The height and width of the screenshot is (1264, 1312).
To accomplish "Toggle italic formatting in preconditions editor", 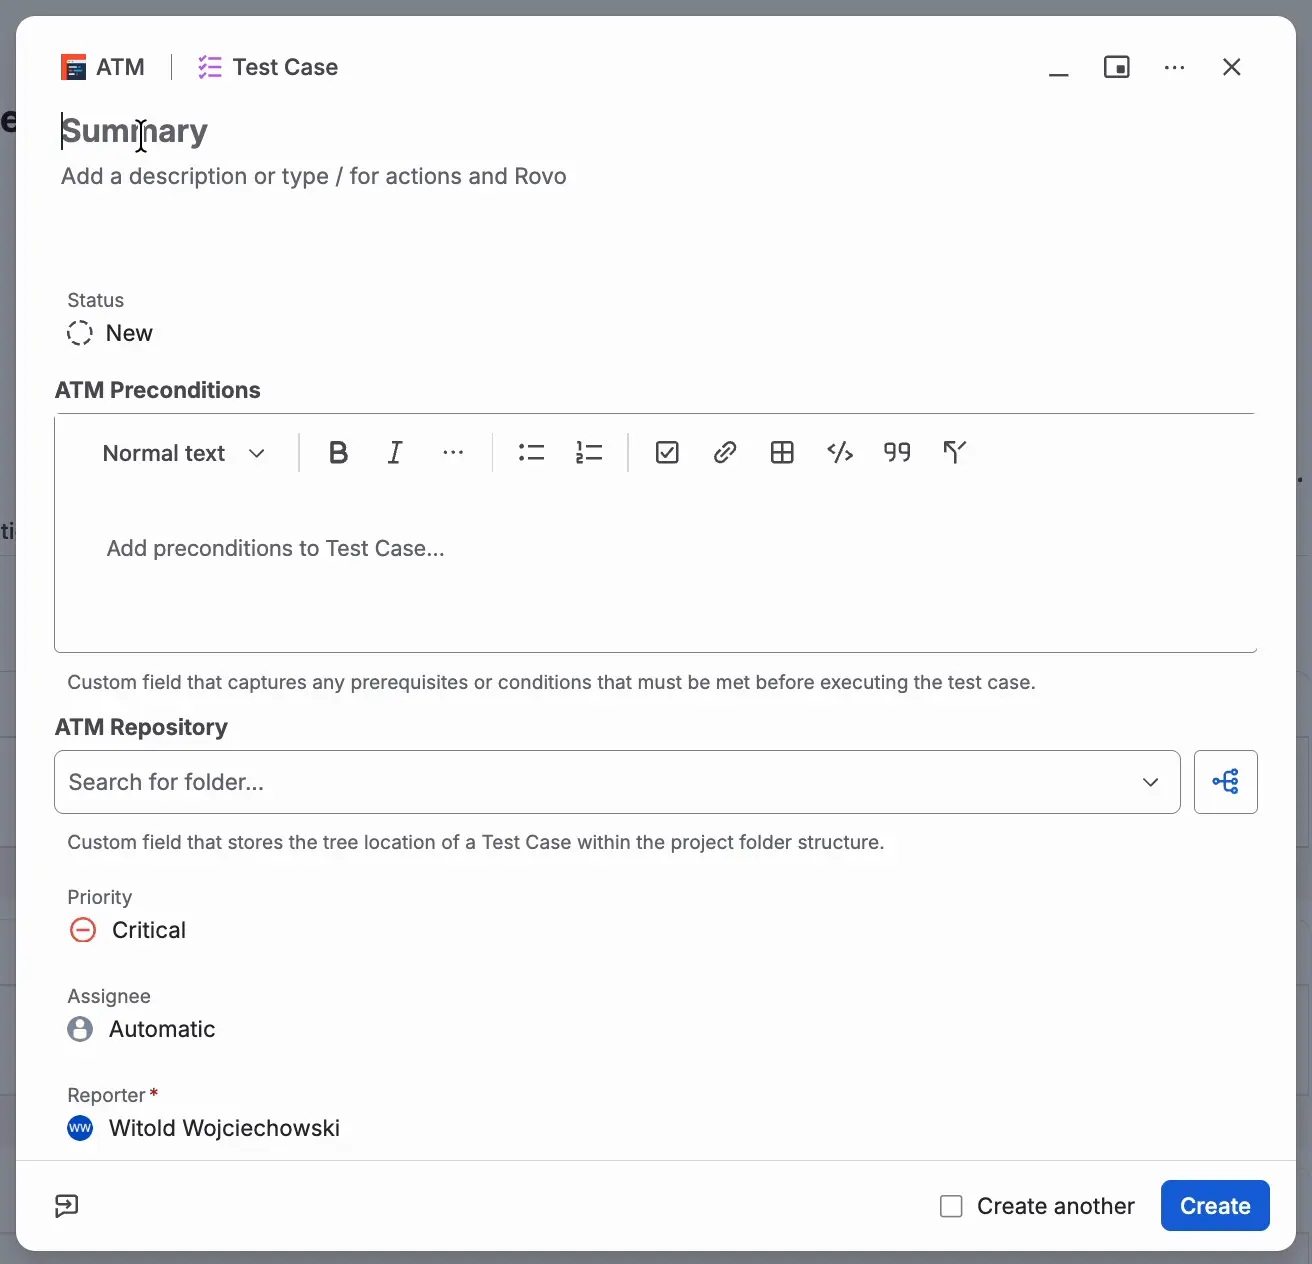I will pos(395,453).
